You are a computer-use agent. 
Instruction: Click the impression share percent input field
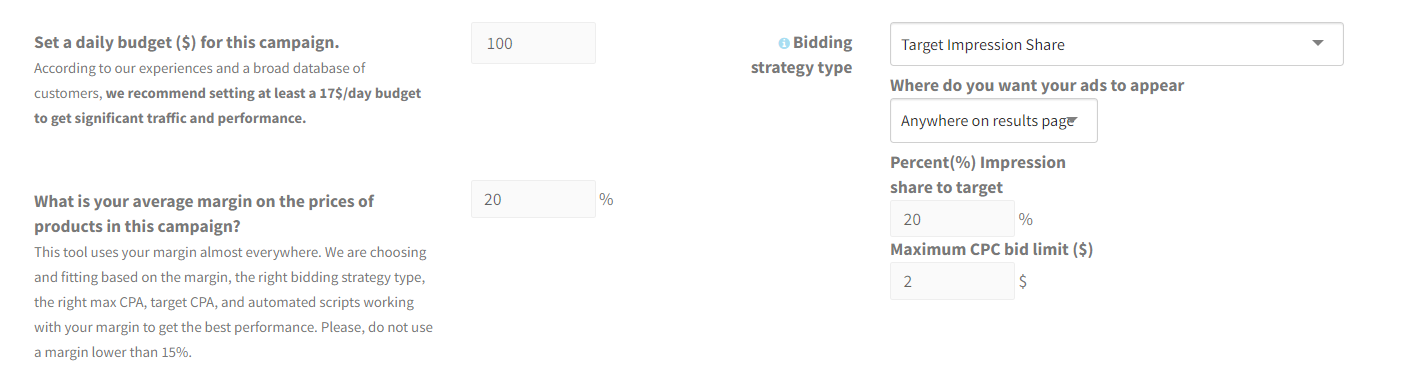(x=952, y=219)
